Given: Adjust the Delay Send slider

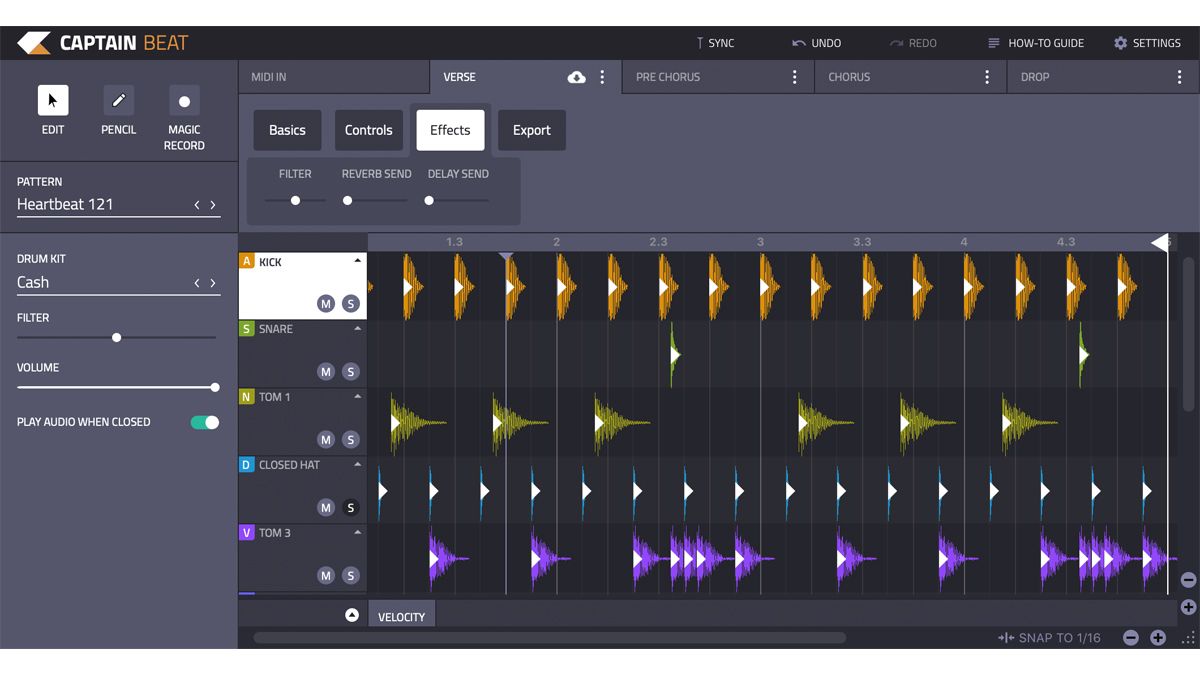Looking at the screenshot, I should (x=458, y=200).
